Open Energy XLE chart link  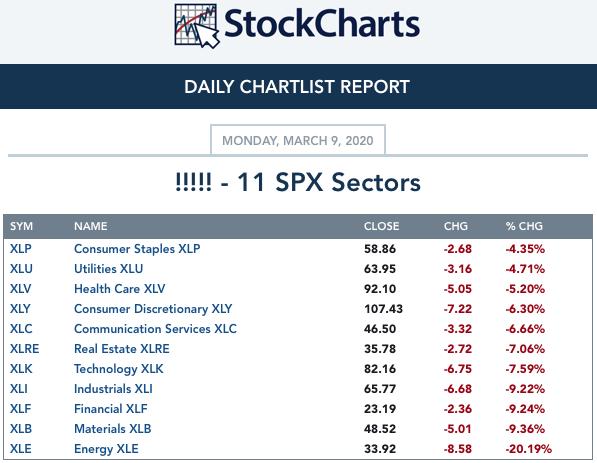(x=106, y=449)
